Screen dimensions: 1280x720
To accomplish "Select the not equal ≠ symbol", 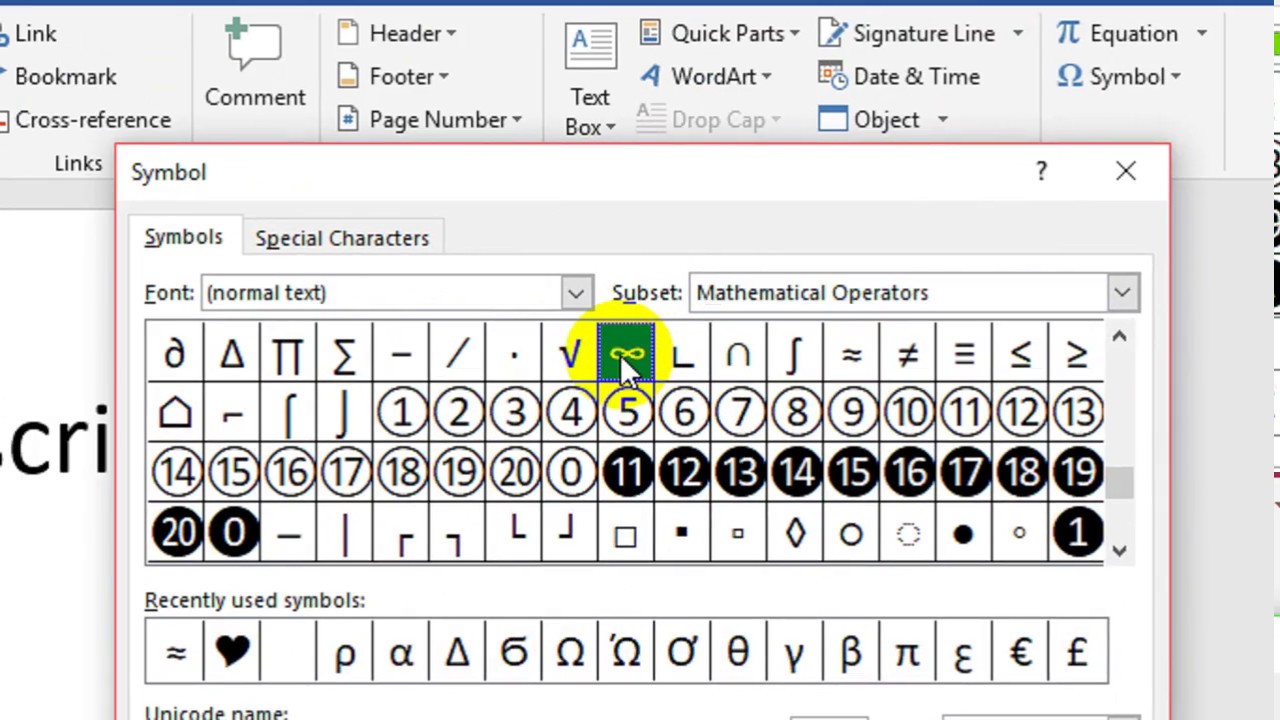I will pos(908,354).
